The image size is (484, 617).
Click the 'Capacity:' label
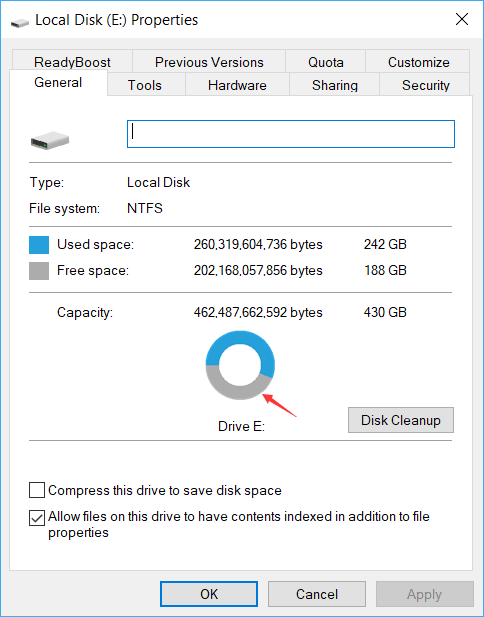85,312
